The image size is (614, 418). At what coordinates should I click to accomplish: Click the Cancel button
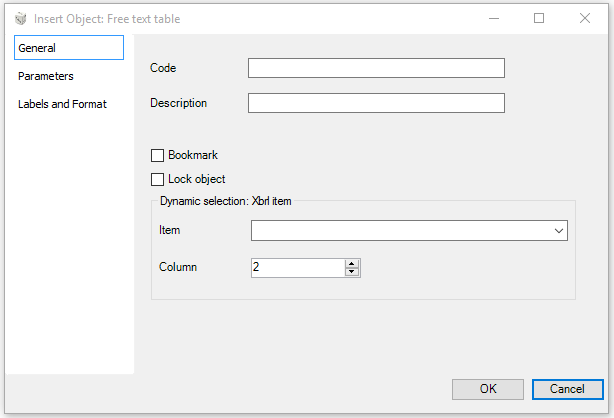[567, 389]
